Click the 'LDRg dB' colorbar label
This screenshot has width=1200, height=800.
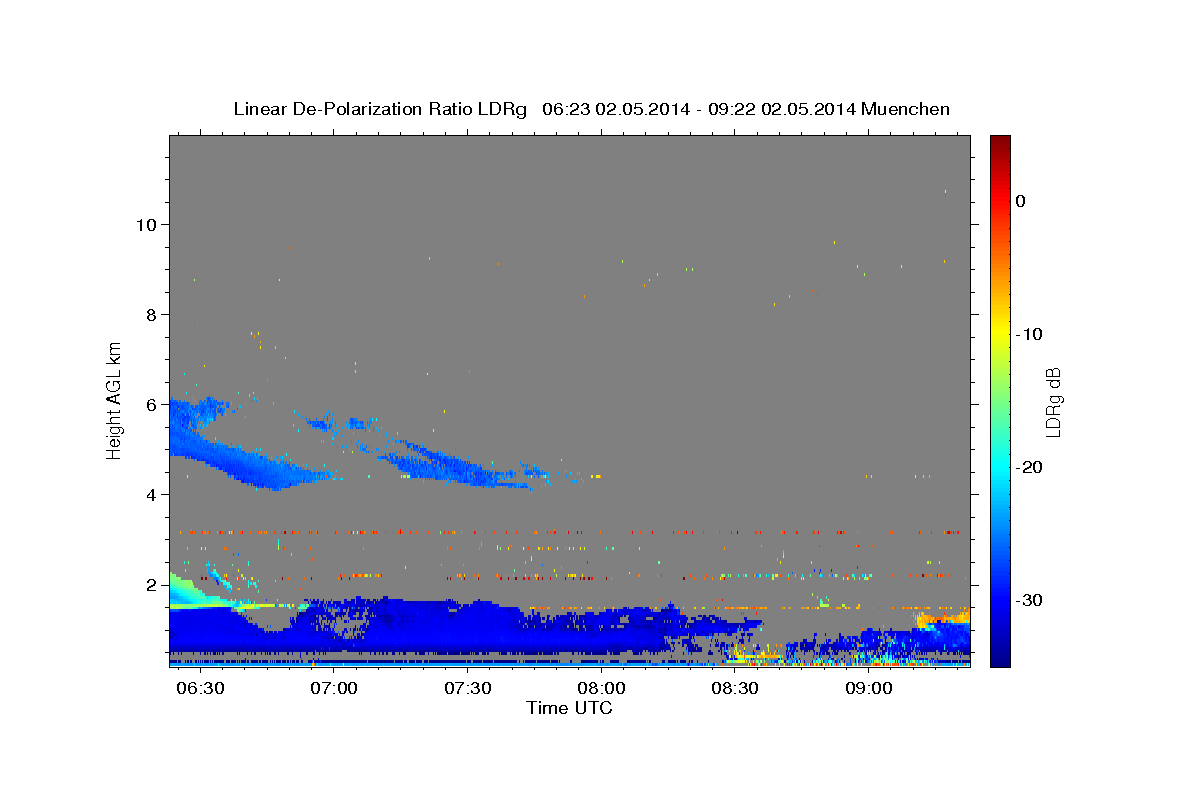pos(1053,402)
